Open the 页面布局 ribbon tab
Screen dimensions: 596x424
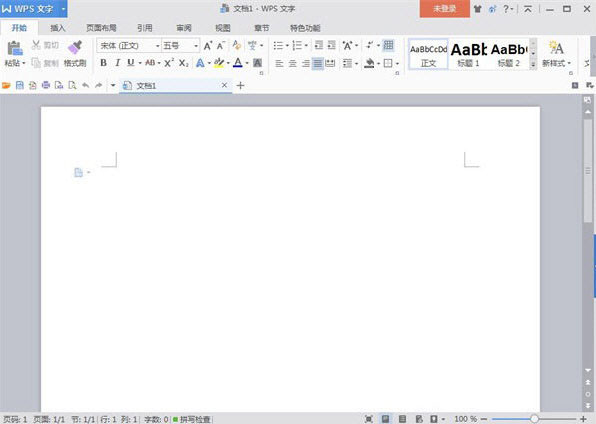[101, 28]
